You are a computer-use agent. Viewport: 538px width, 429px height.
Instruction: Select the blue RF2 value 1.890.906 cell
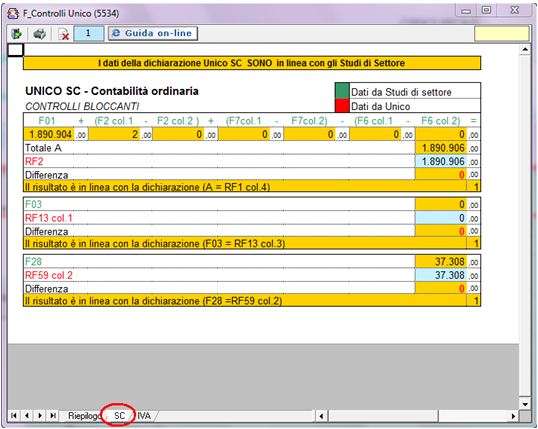click(441, 161)
